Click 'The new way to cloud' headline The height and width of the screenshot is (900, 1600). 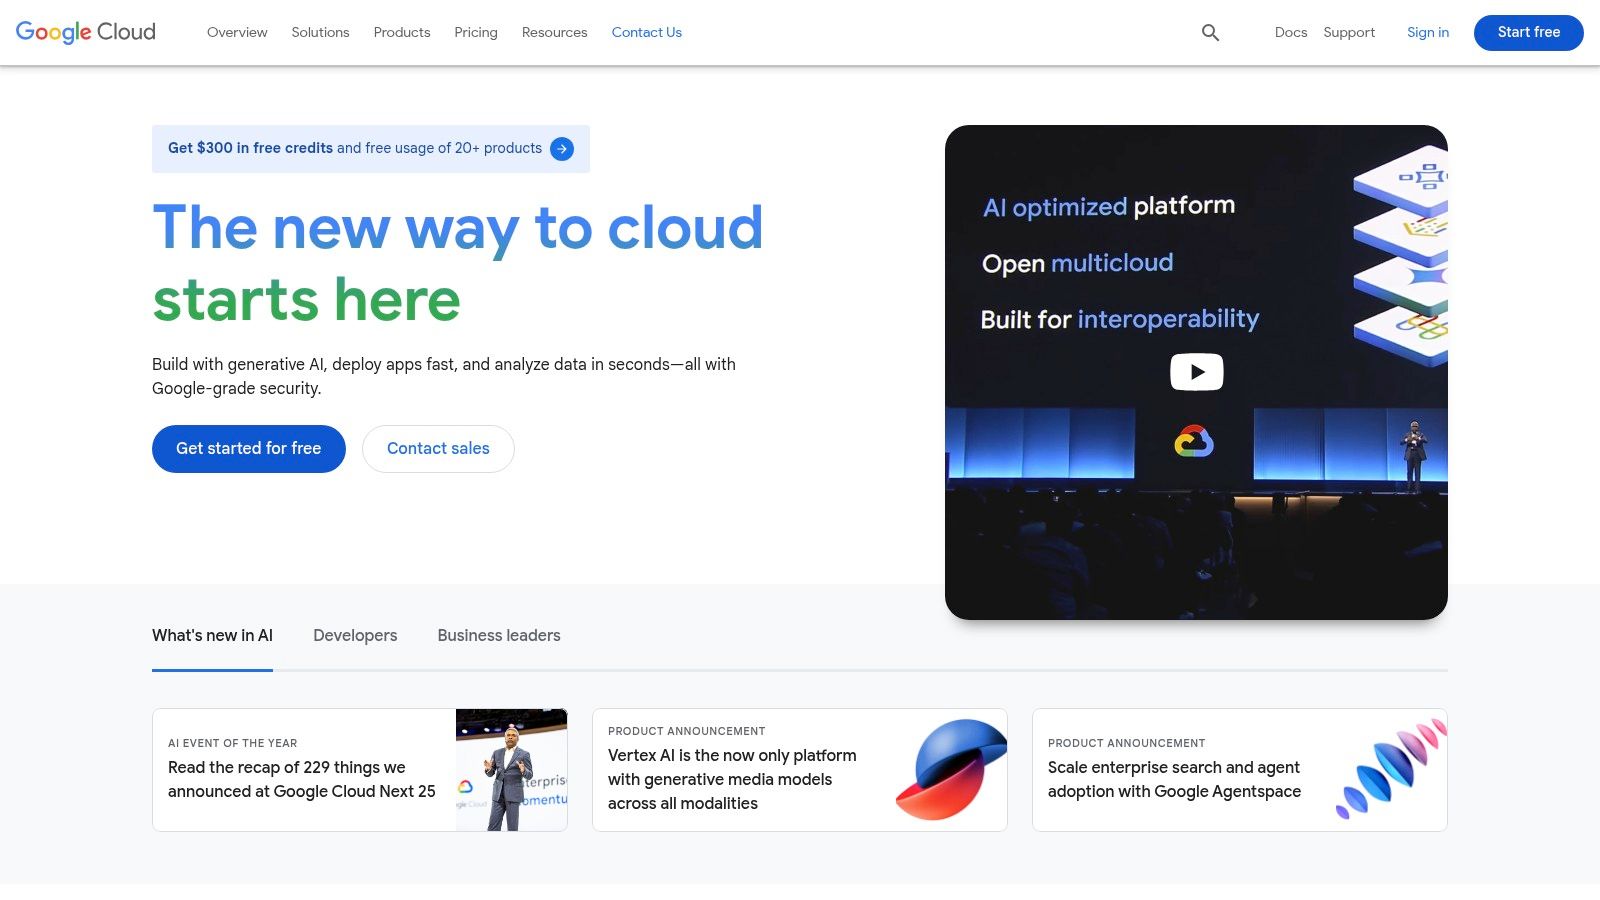coord(458,228)
